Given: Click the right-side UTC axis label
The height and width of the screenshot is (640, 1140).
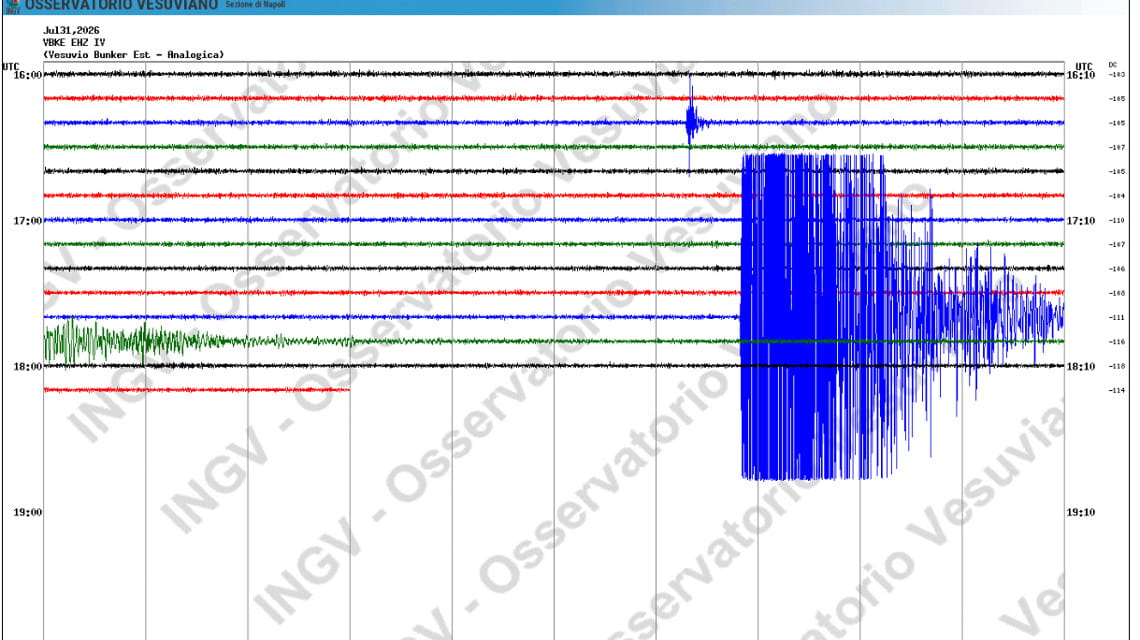Looking at the screenshot, I should 1084,66.
